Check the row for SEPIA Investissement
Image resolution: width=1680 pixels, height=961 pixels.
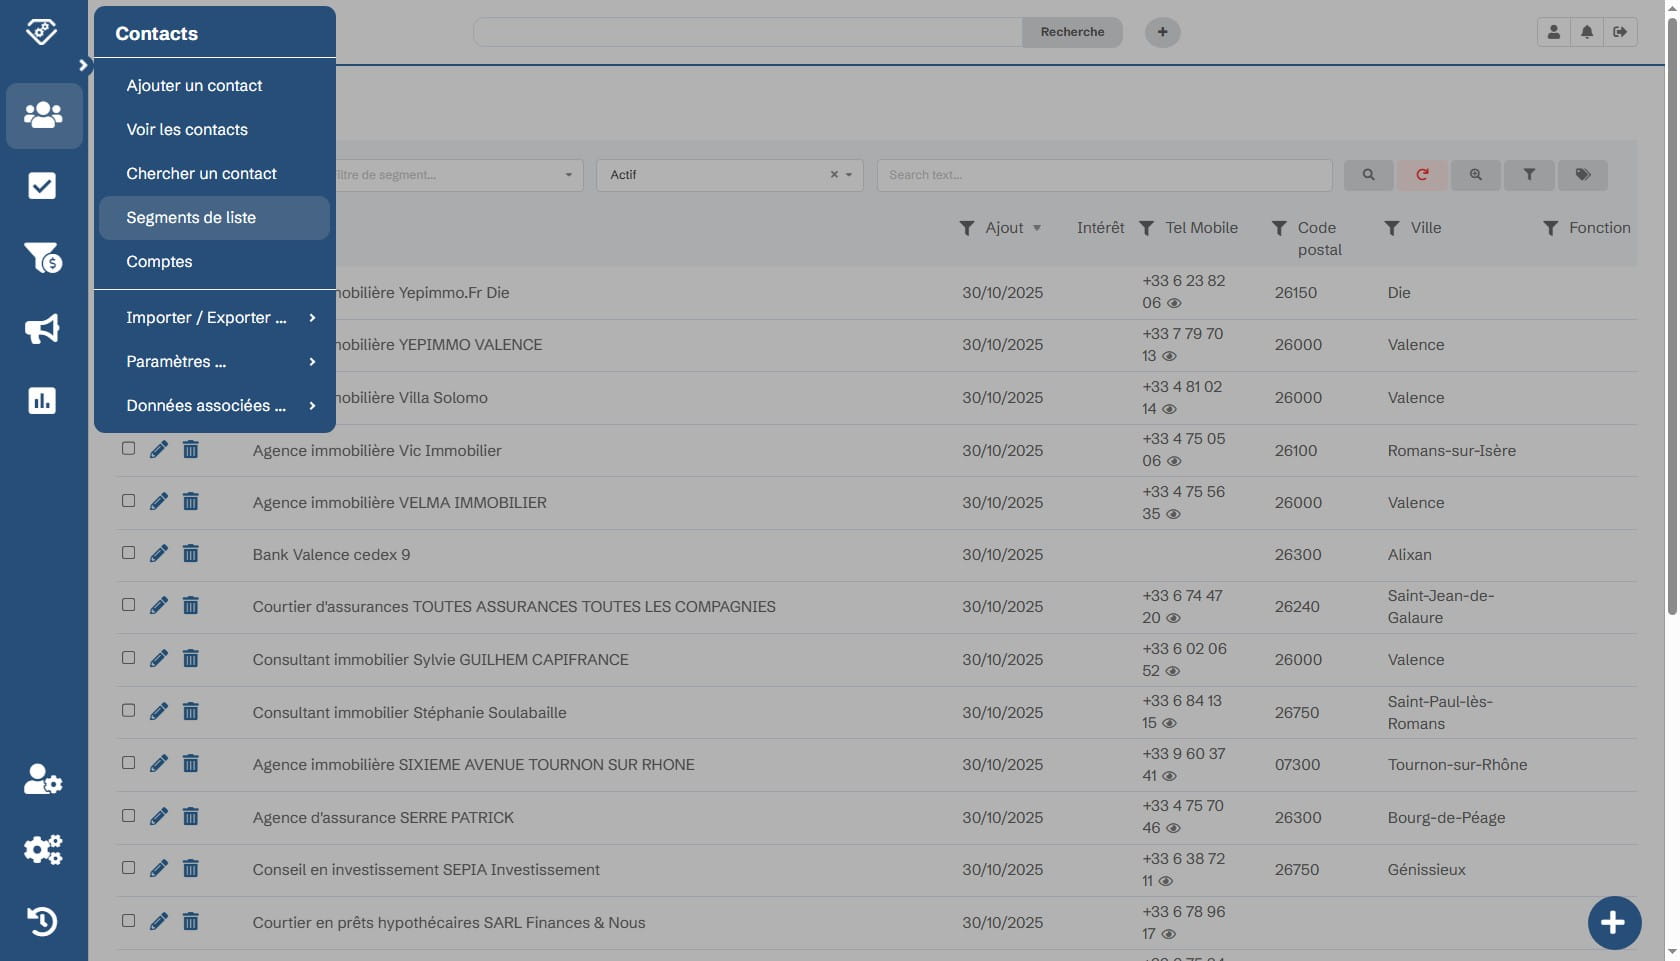pos(128,866)
